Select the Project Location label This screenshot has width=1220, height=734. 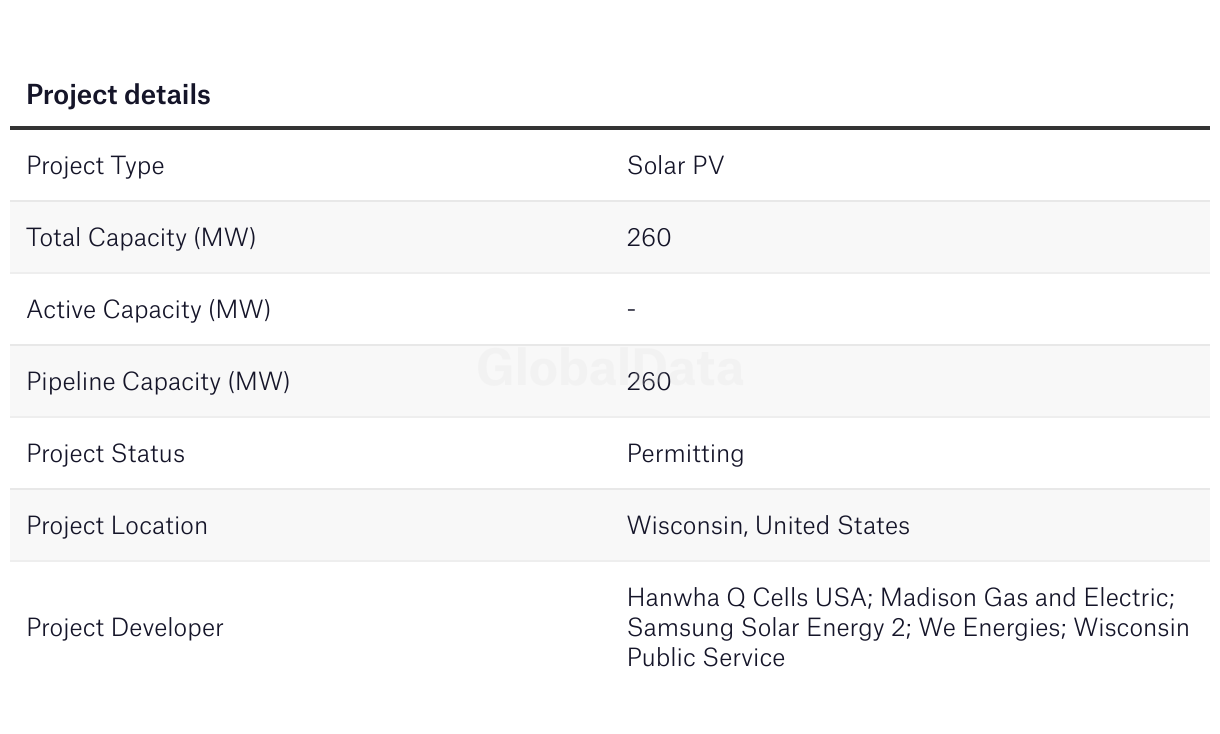pos(117,526)
